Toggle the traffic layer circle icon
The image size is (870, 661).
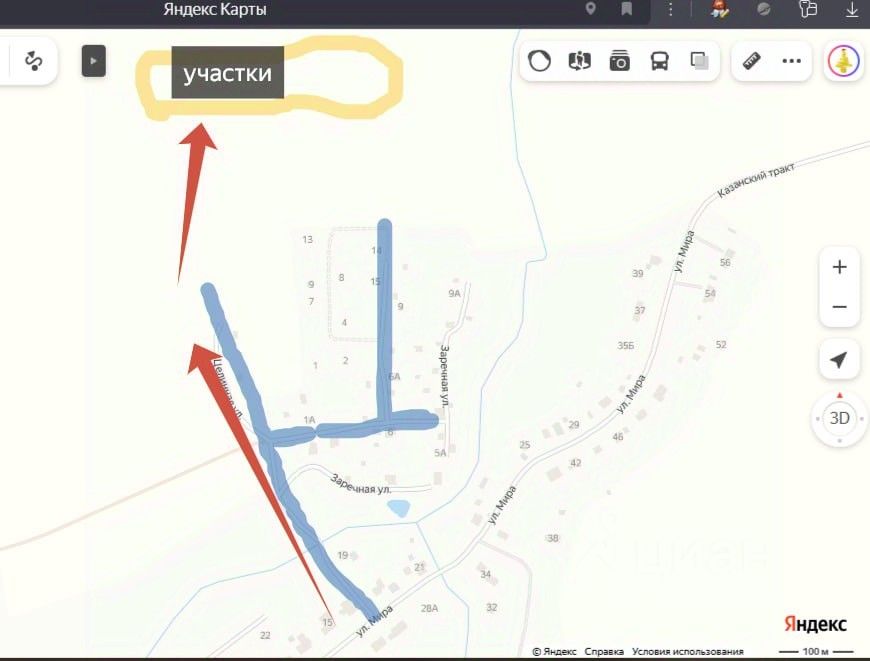tap(539, 60)
